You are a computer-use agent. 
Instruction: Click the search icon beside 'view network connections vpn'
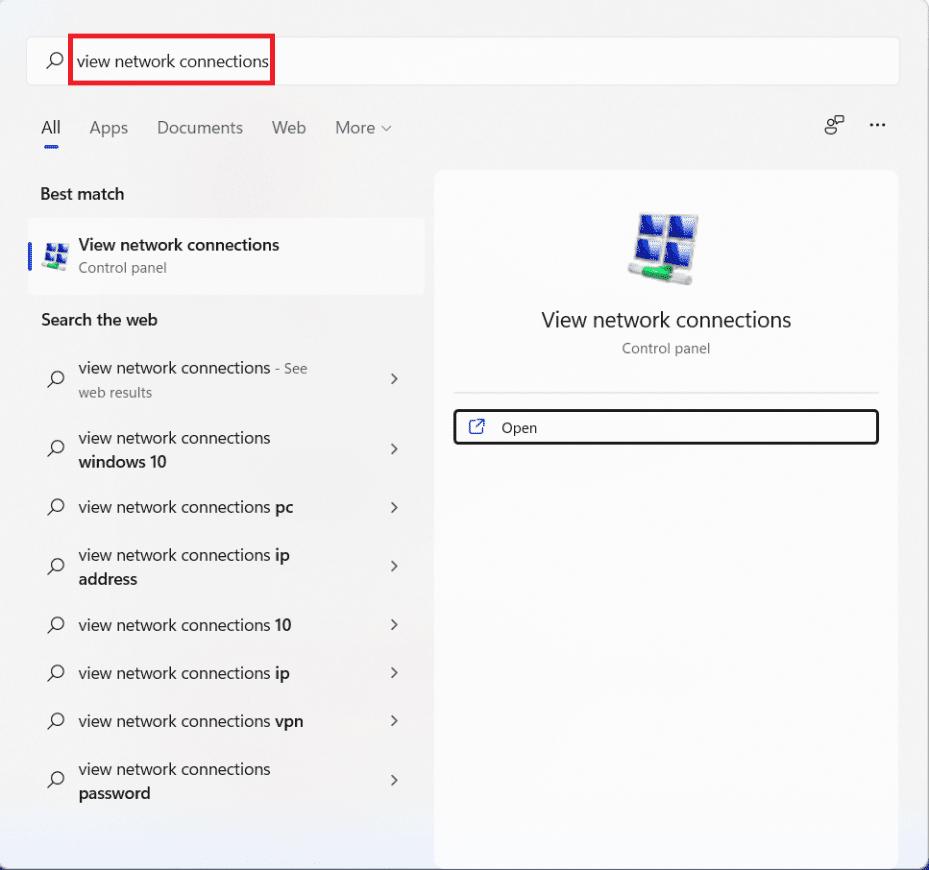tap(55, 721)
